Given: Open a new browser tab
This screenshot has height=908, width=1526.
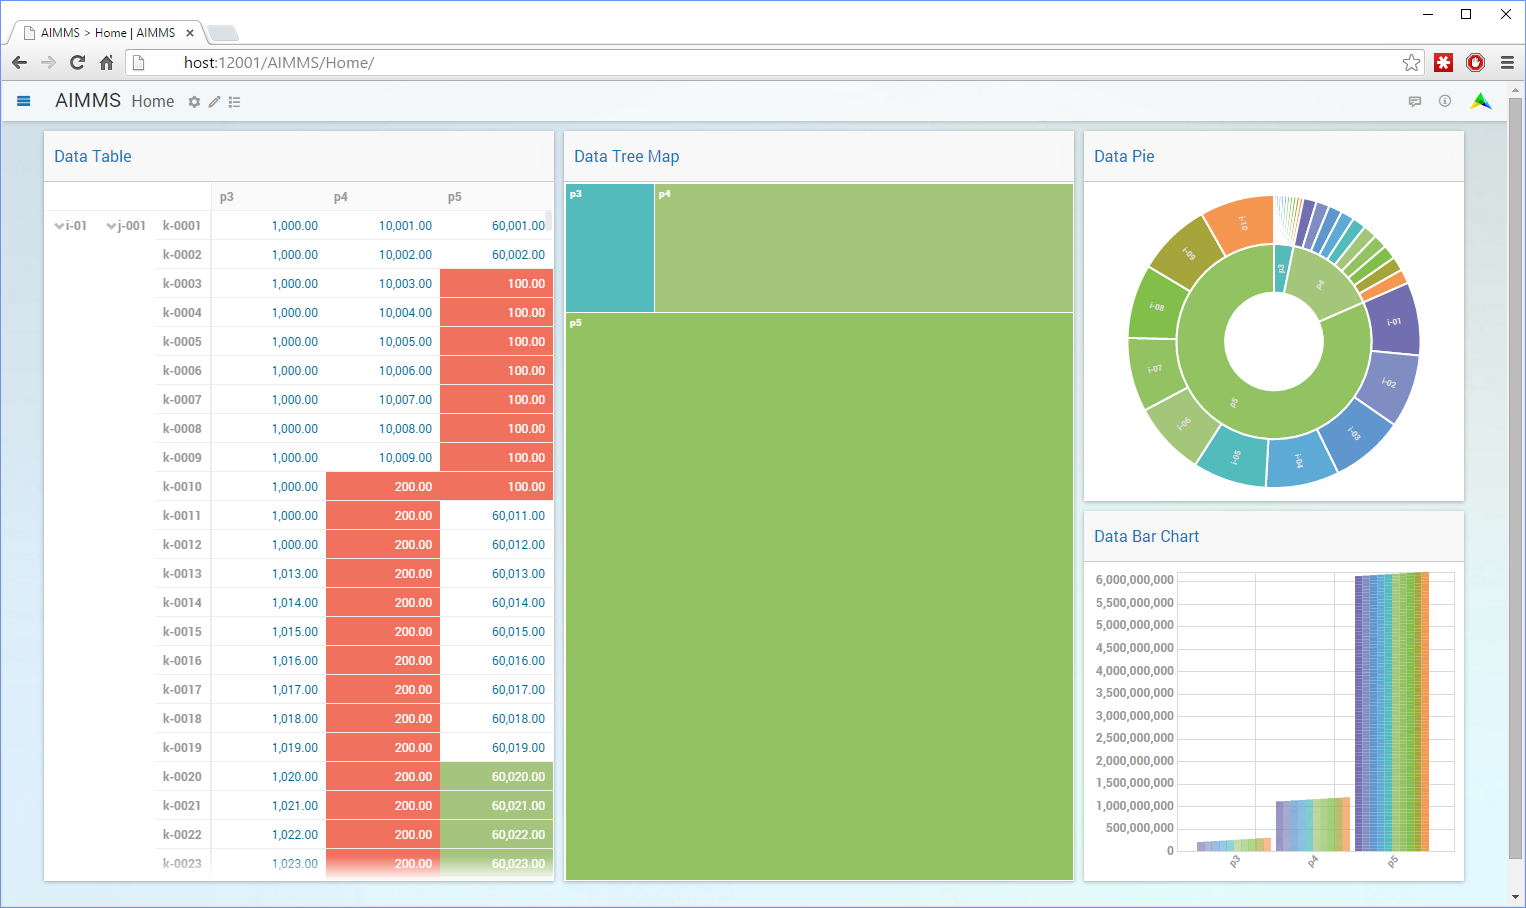Looking at the screenshot, I should [222, 34].
